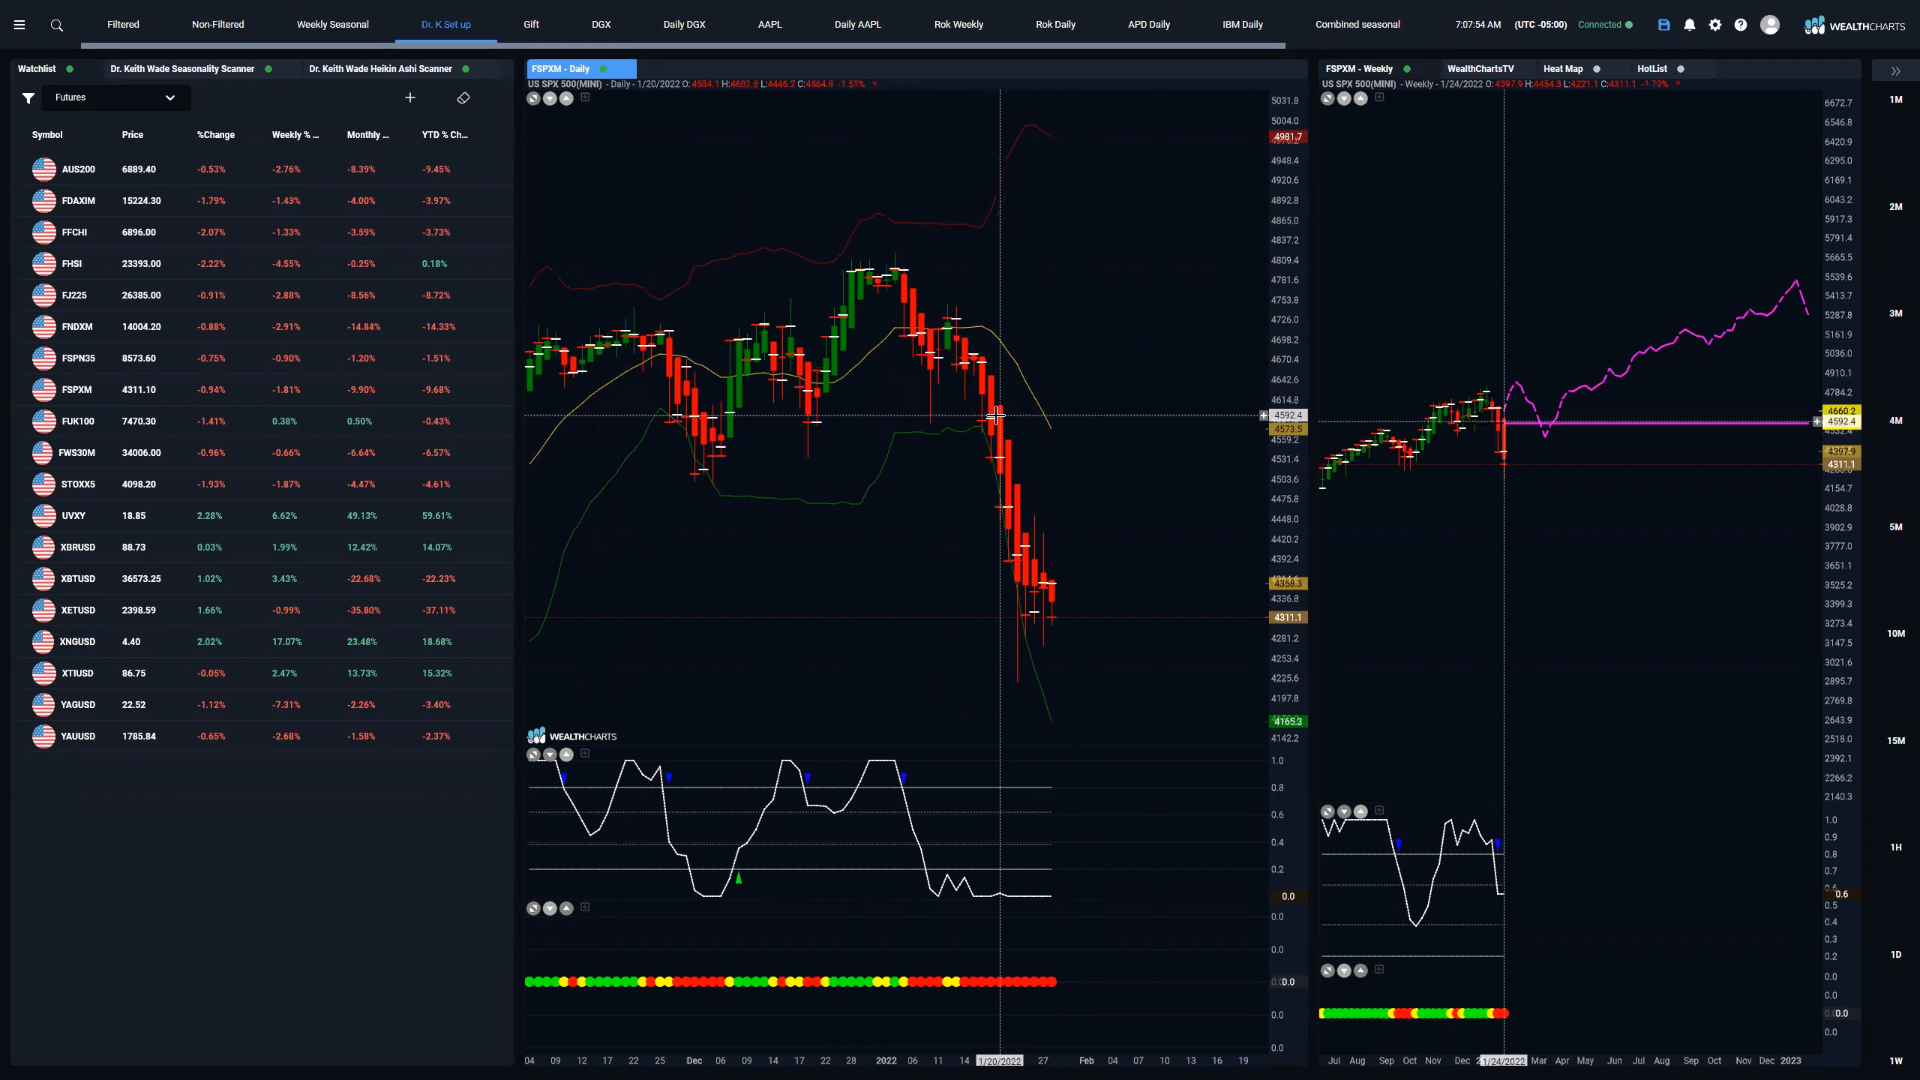1920x1080 pixels.
Task: Move the weekly price pane up
Action: click(1361, 98)
